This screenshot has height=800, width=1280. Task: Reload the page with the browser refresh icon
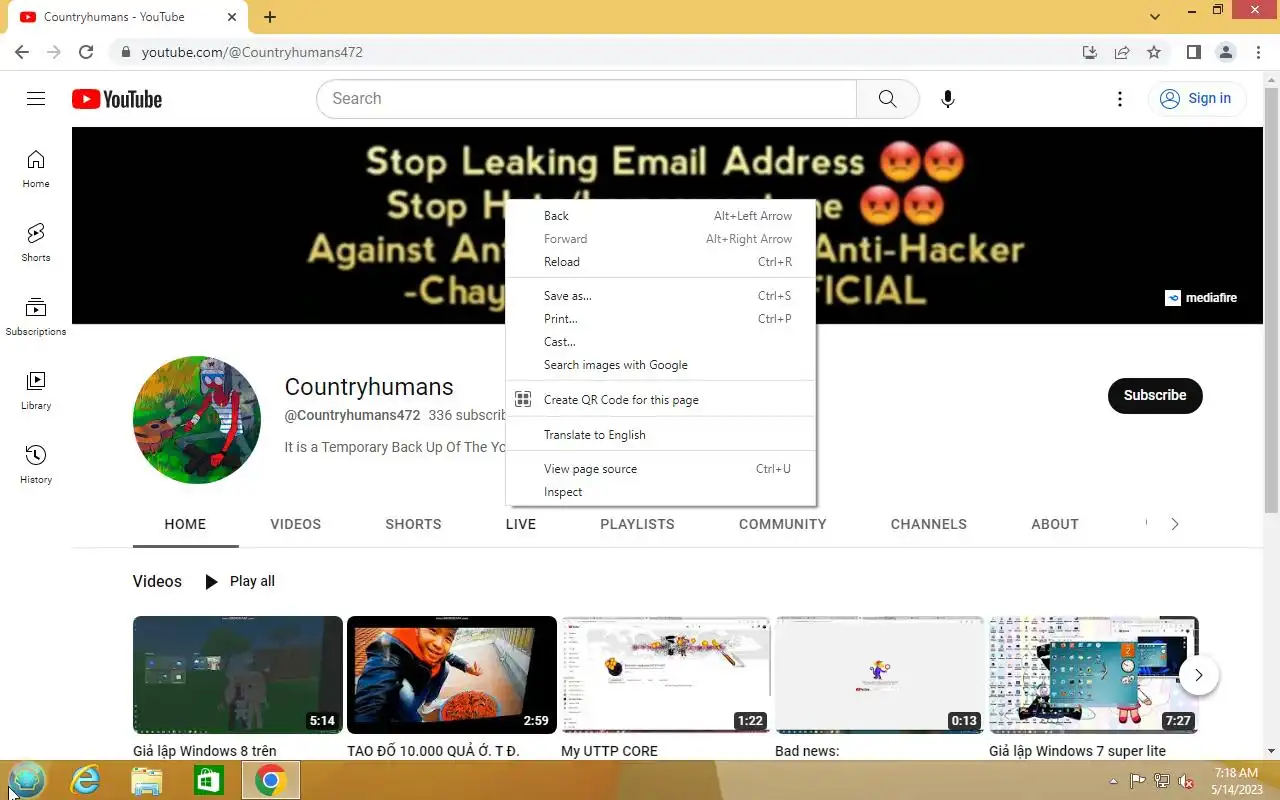click(x=86, y=52)
